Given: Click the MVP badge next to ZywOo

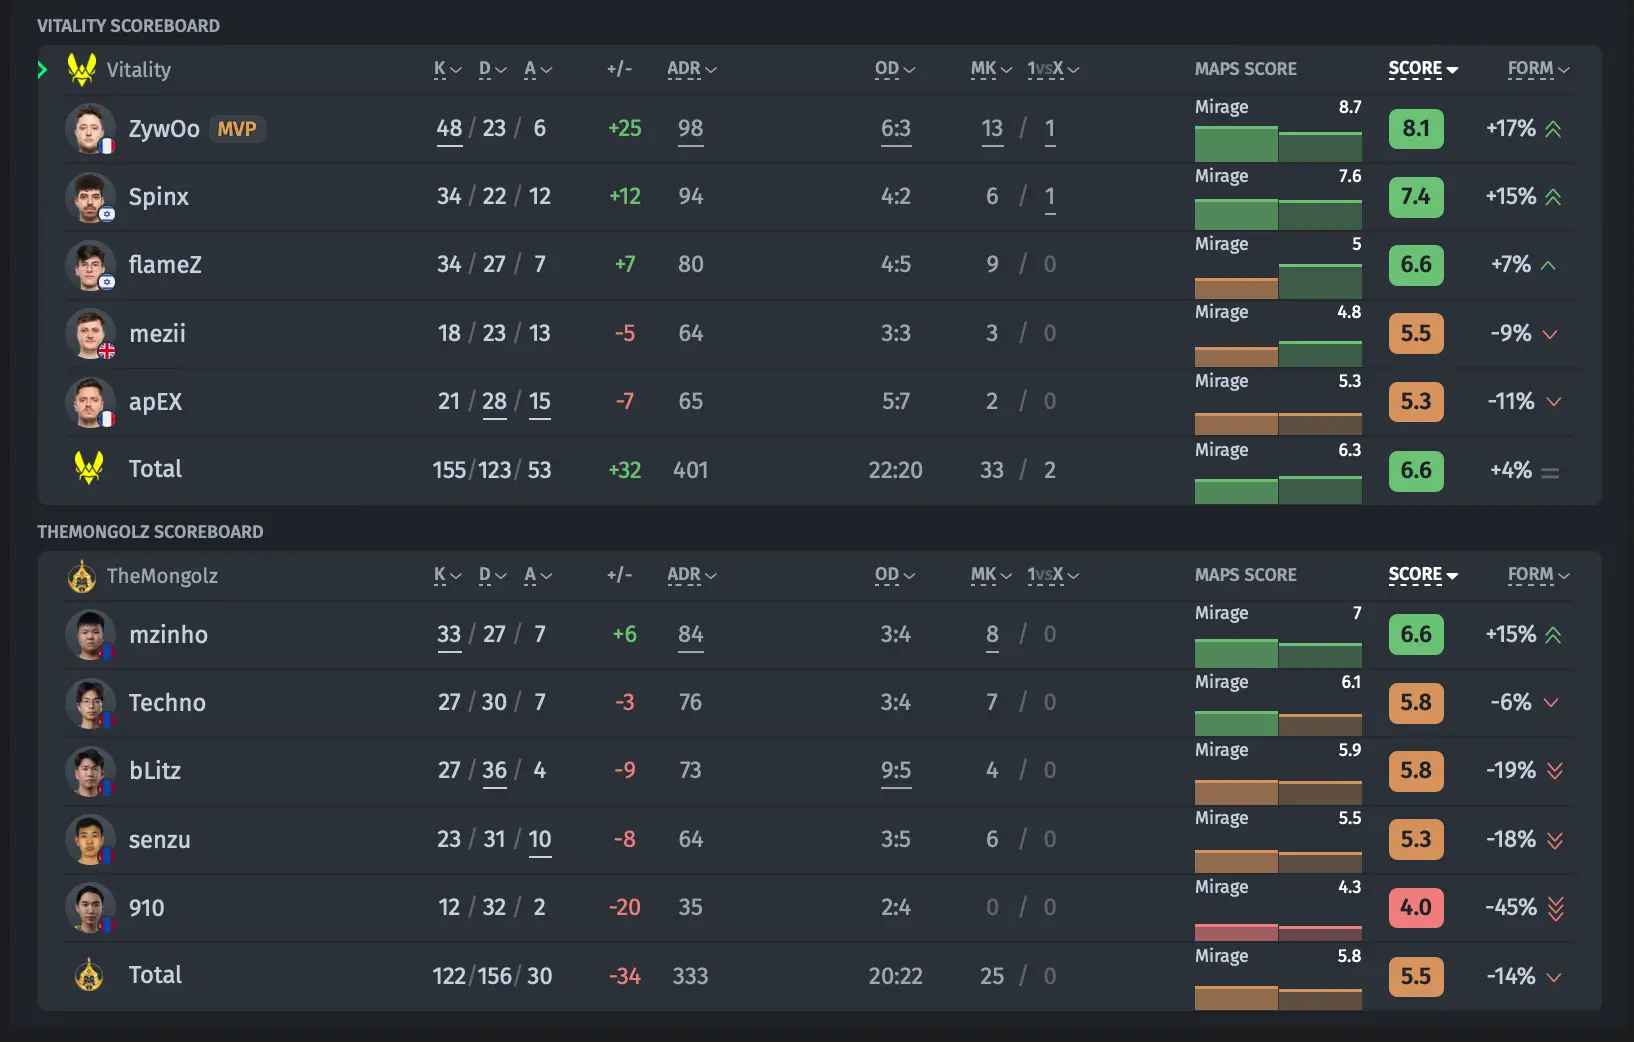Looking at the screenshot, I should point(237,129).
